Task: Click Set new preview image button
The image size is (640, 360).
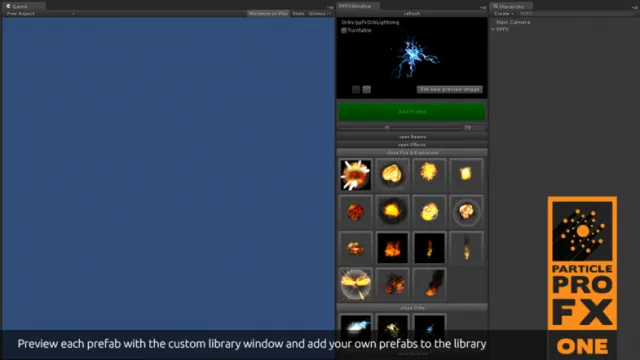Action: pyautogui.click(x=449, y=89)
